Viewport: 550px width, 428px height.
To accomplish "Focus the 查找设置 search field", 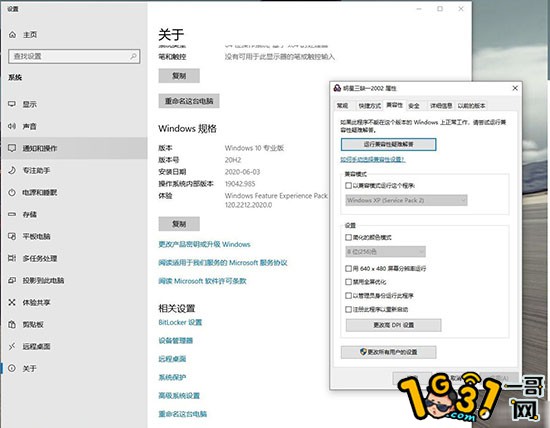I will point(74,56).
